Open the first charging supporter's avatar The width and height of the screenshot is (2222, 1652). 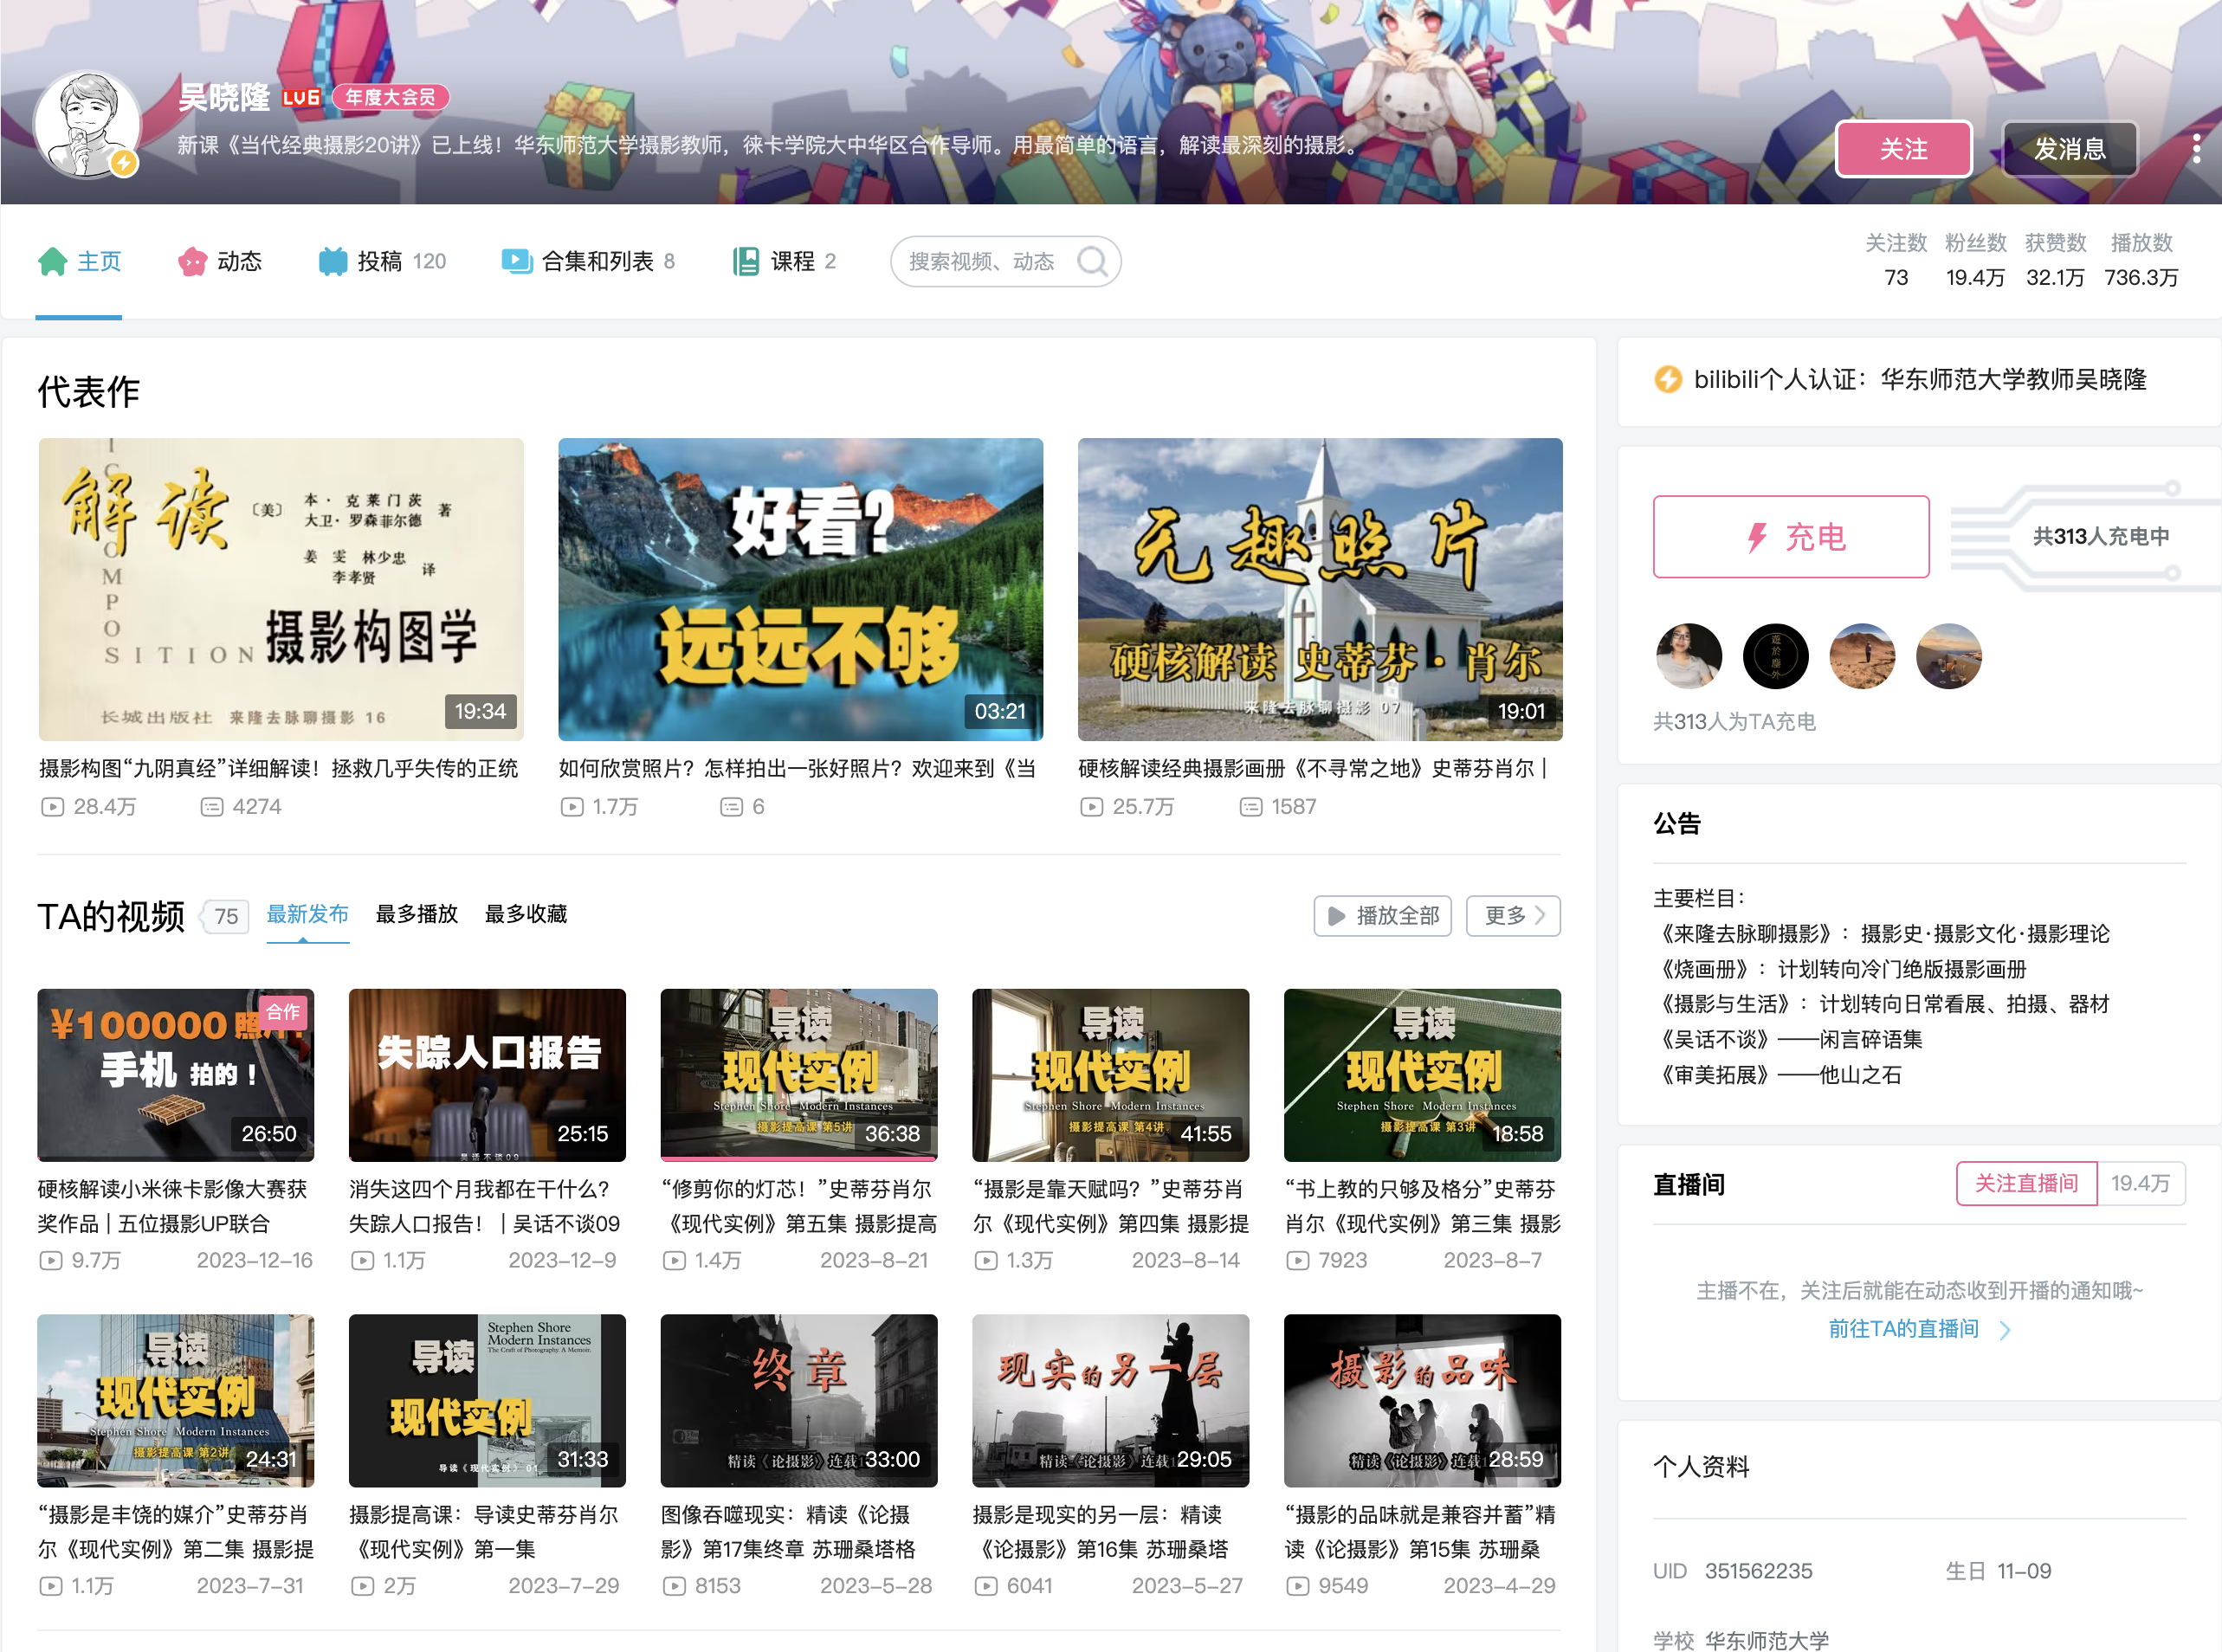1689,657
